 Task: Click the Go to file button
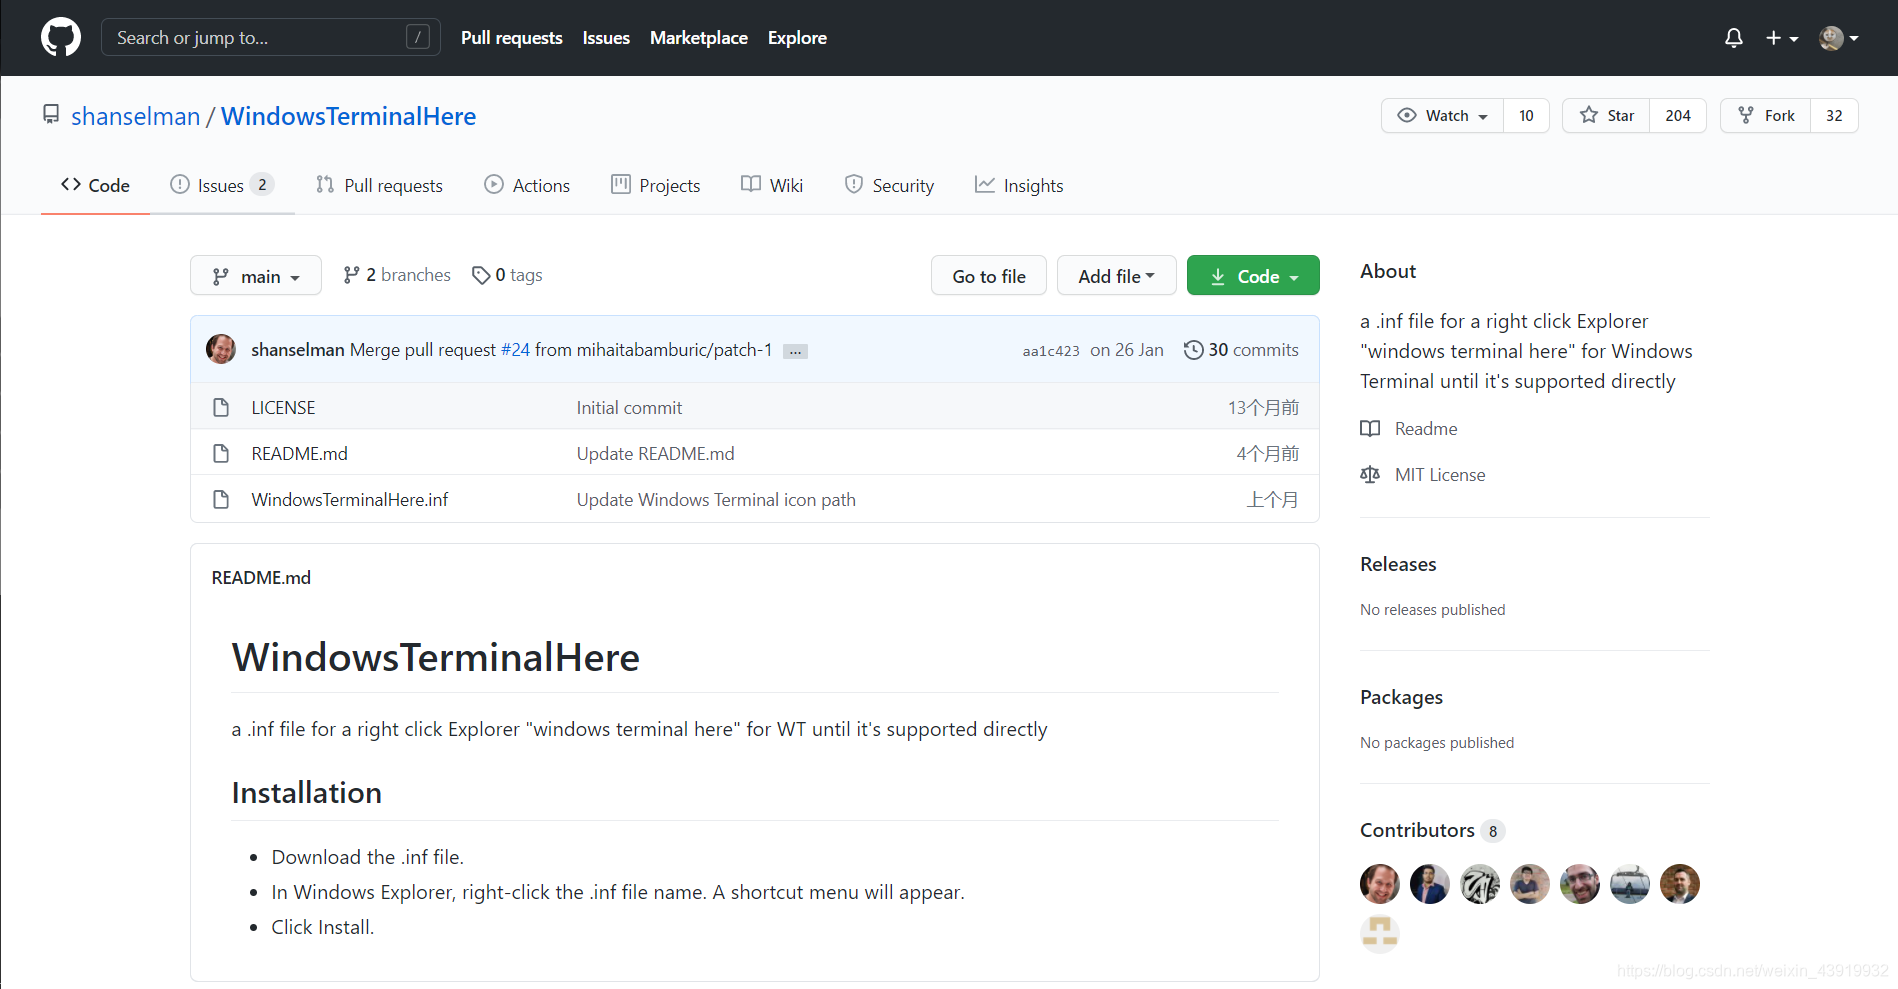989,275
